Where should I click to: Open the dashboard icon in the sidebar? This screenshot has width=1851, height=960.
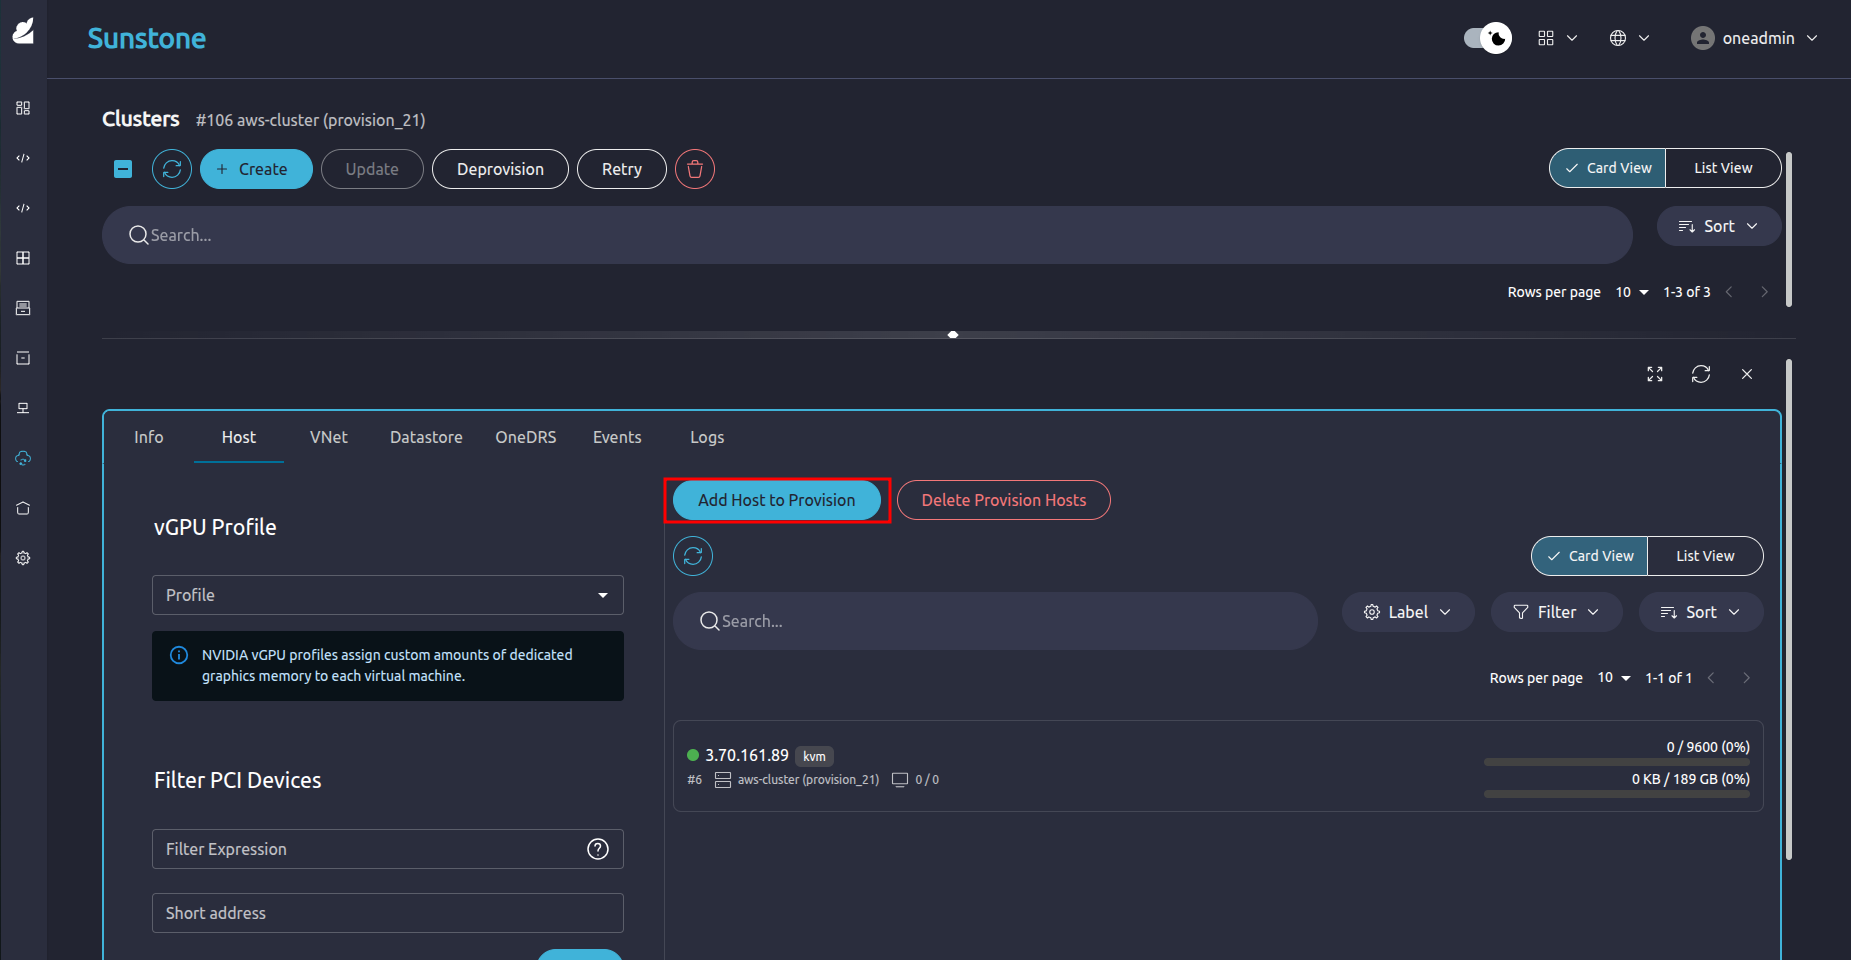tap(23, 108)
